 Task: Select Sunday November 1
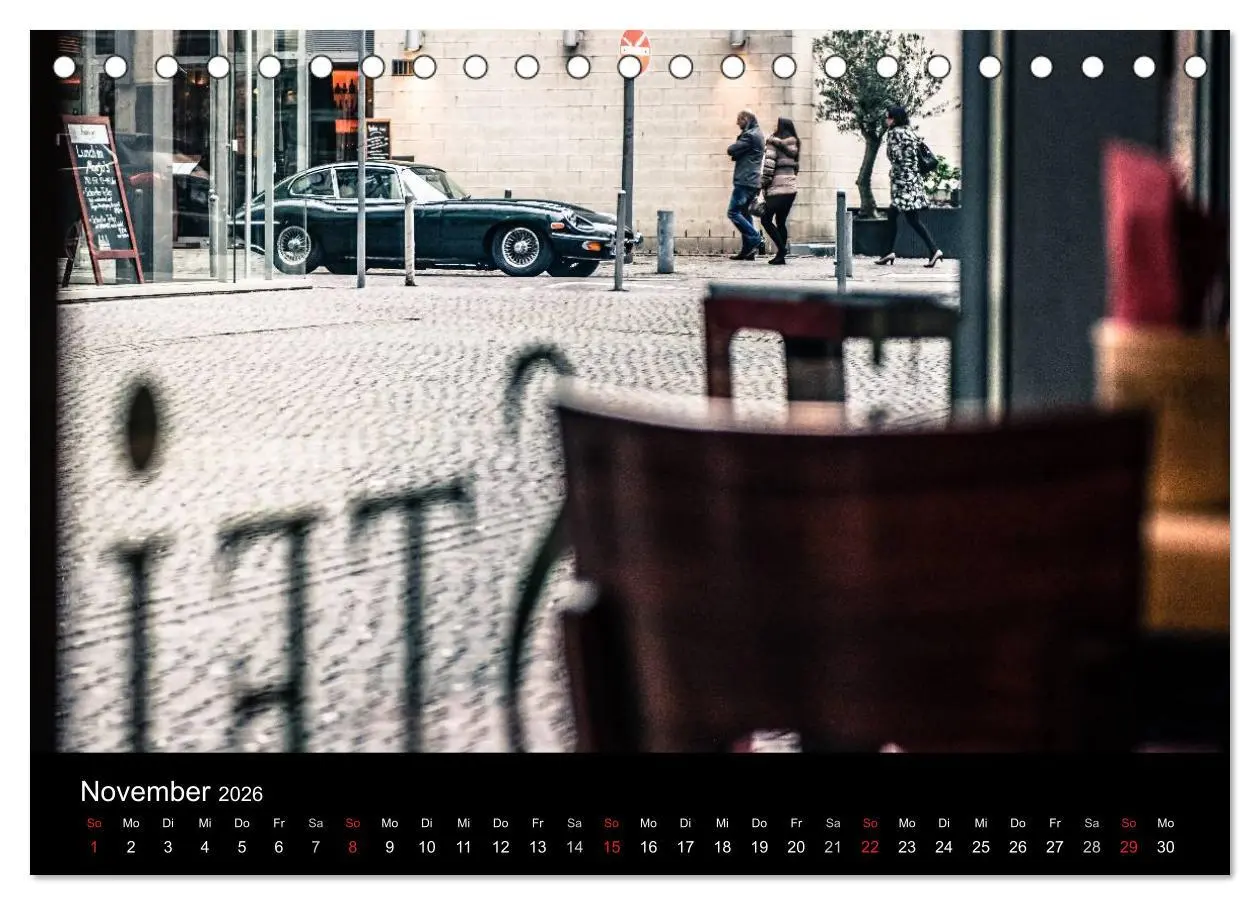(x=94, y=847)
